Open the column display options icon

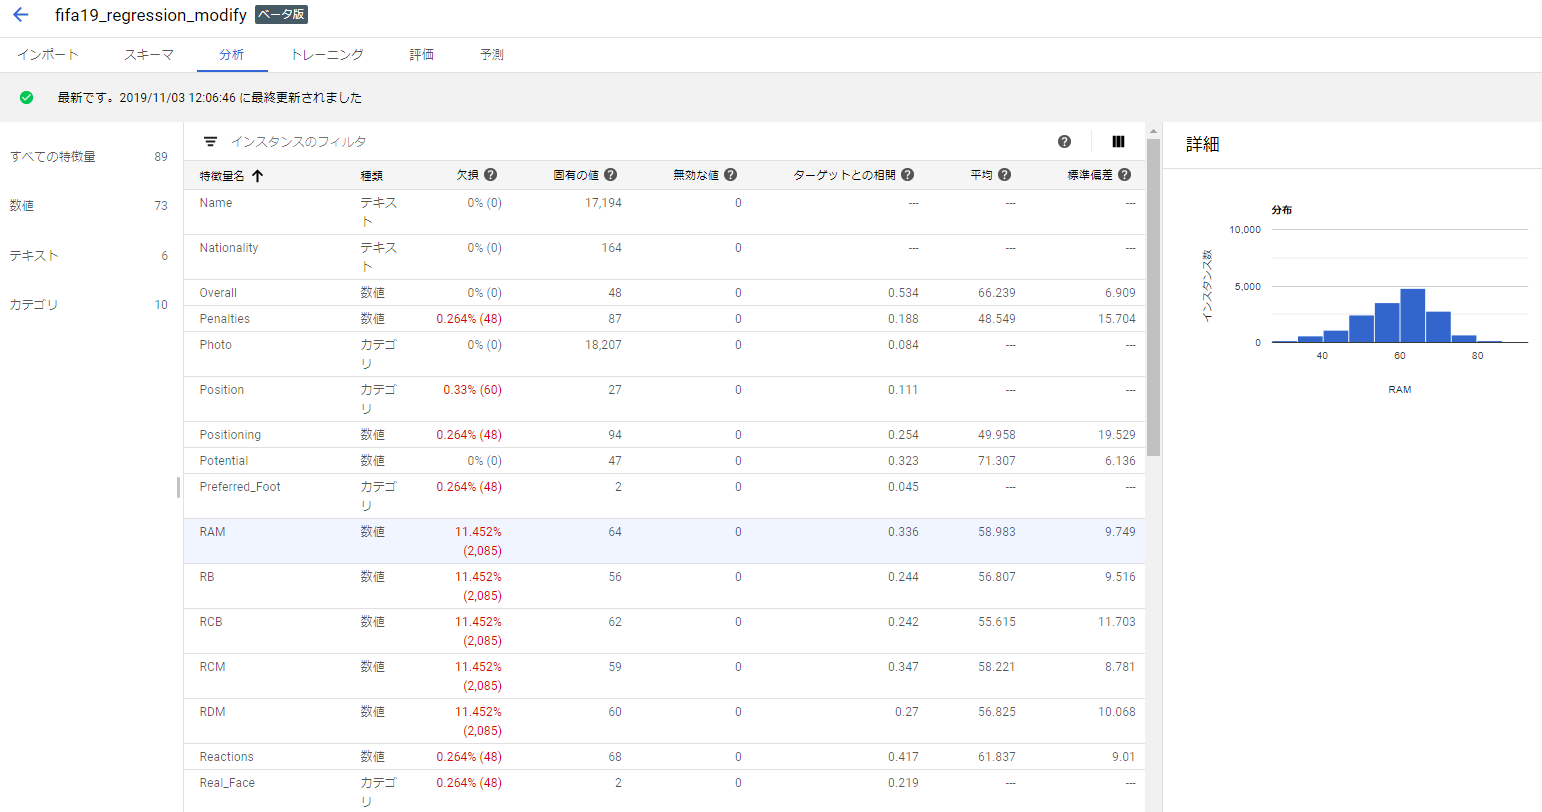coord(1118,142)
